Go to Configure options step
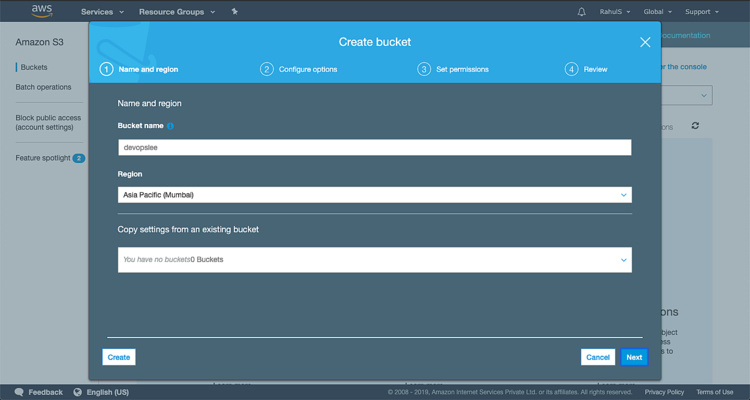 (x=299, y=69)
